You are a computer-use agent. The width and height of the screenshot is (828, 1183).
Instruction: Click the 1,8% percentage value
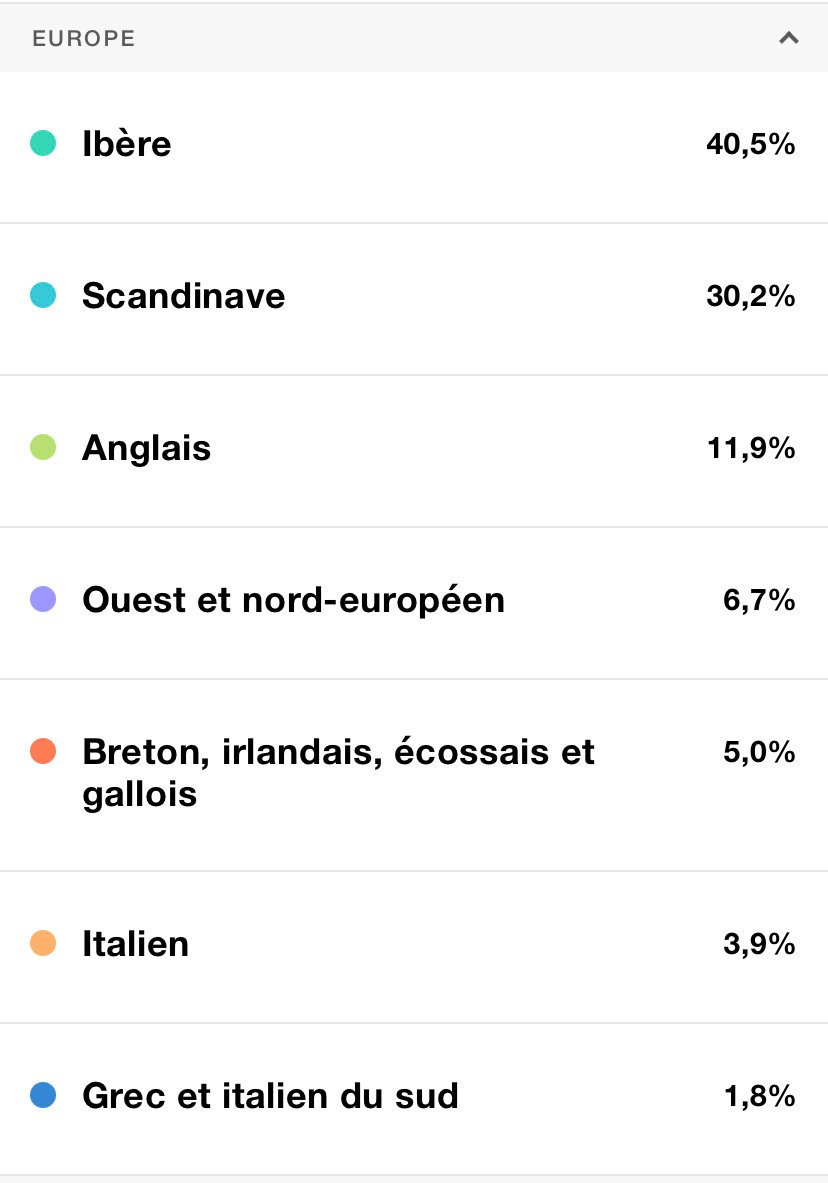pyautogui.click(x=759, y=1096)
